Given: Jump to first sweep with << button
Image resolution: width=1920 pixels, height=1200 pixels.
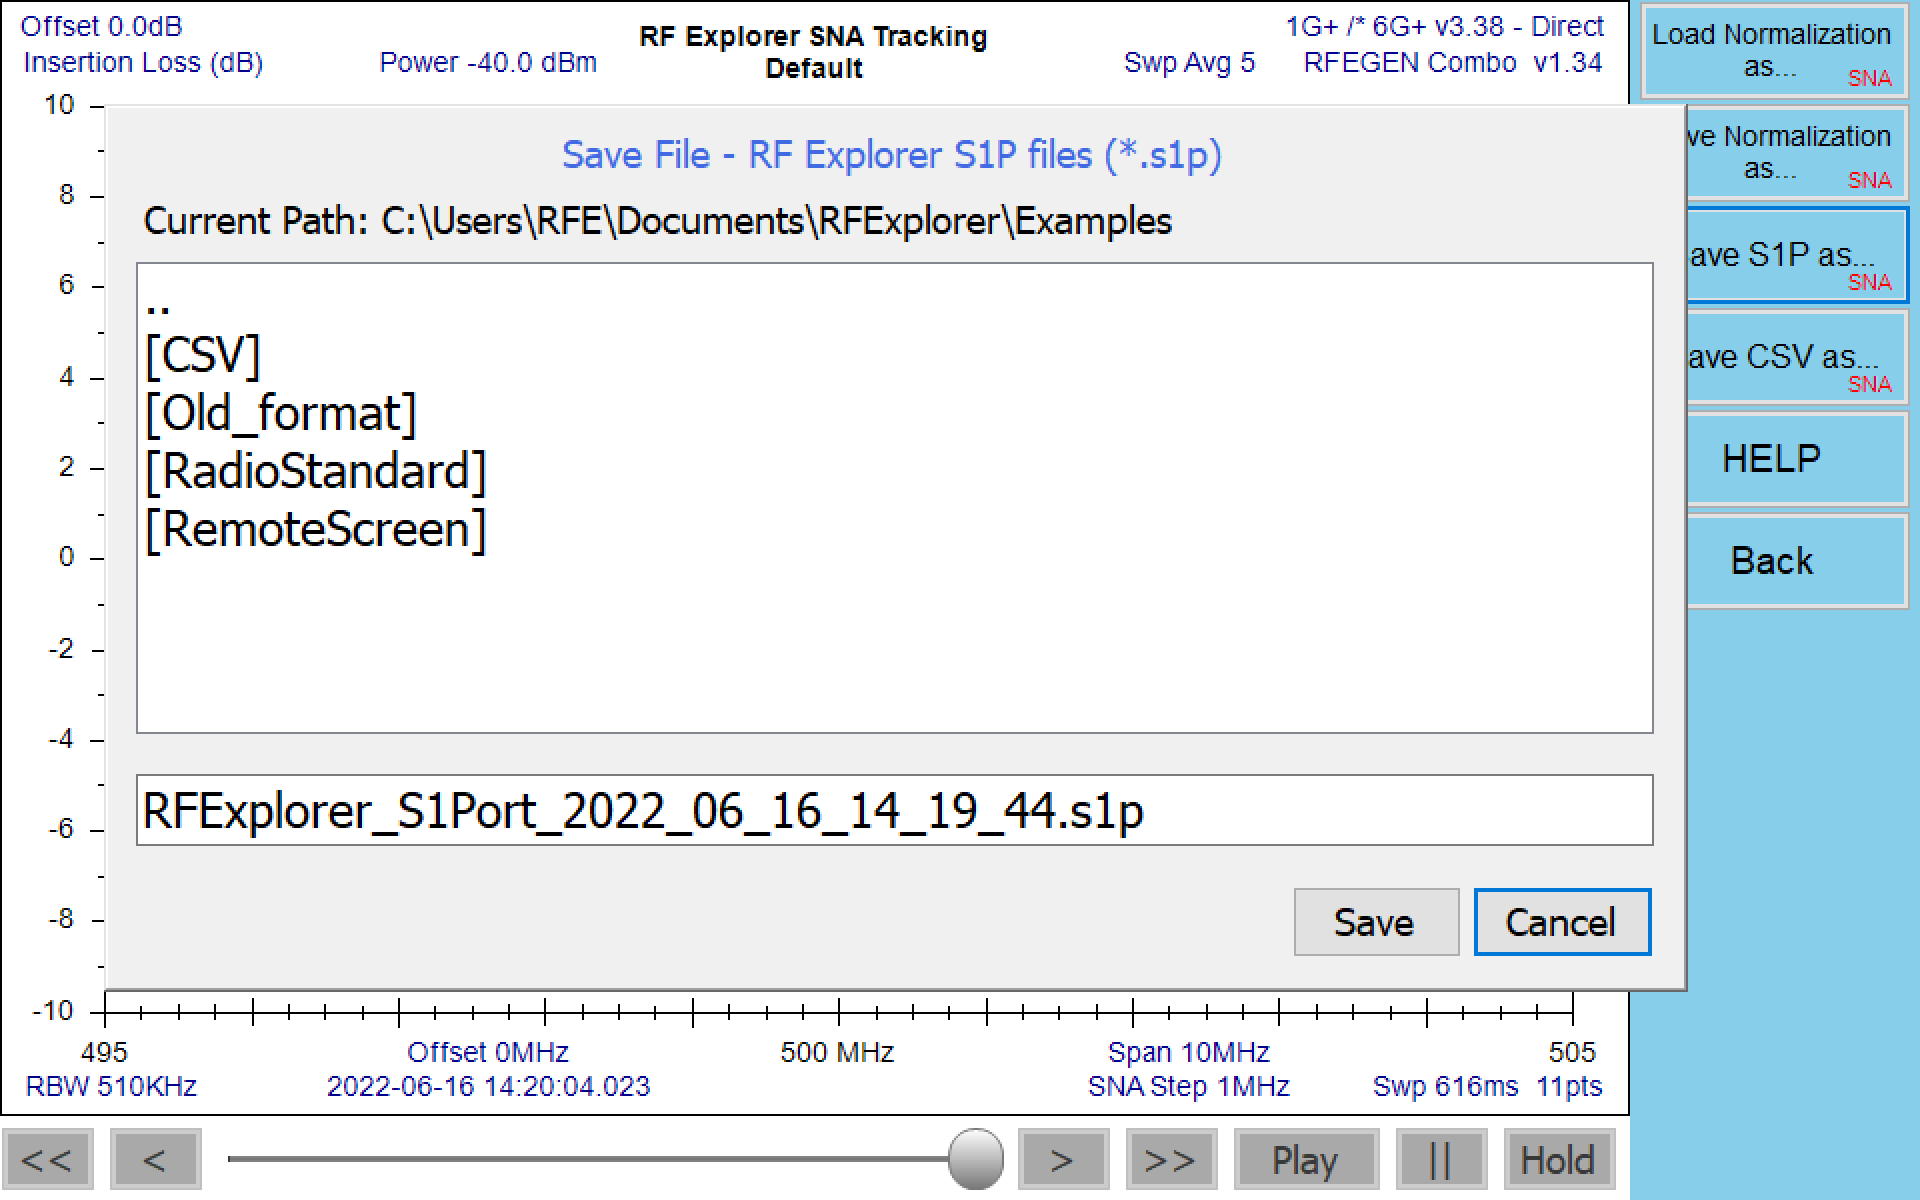Looking at the screenshot, I should coord(47,1160).
